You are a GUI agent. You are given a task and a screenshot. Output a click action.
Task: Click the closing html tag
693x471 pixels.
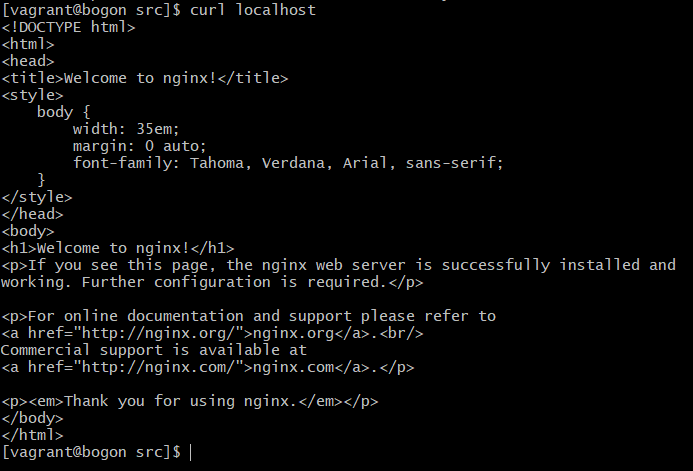click(33, 435)
